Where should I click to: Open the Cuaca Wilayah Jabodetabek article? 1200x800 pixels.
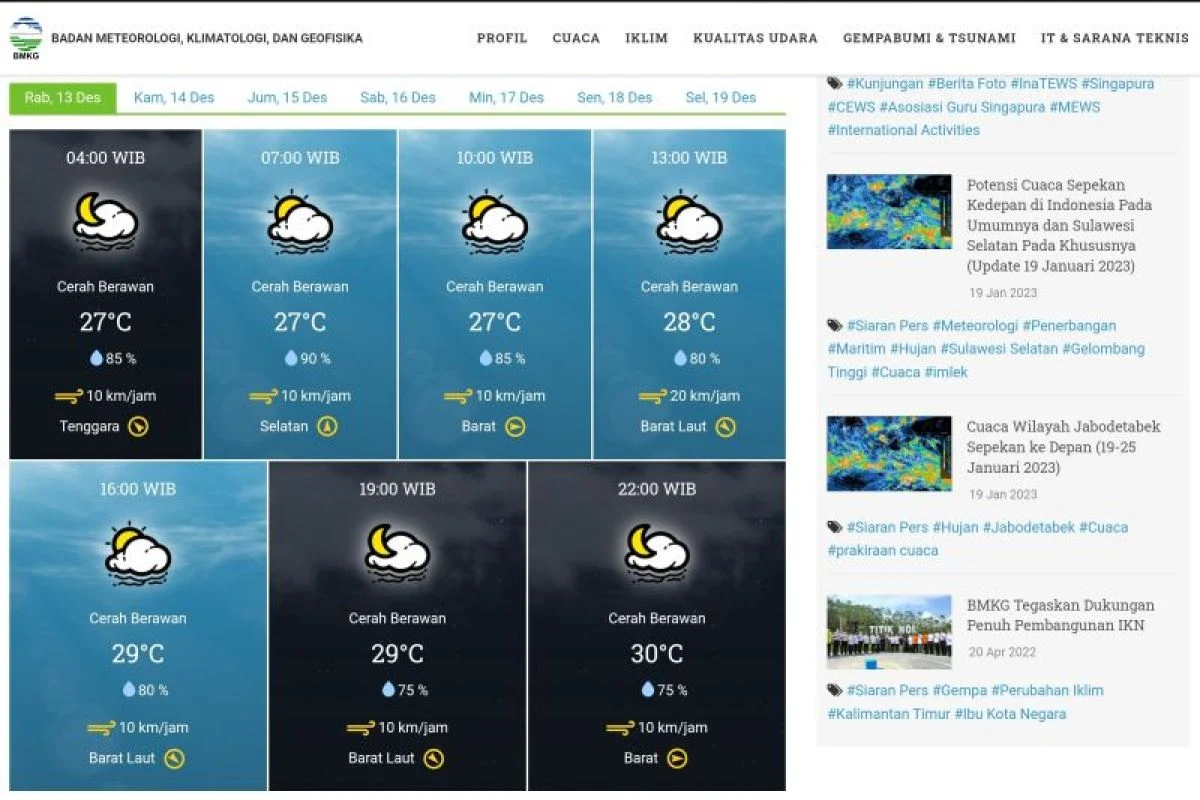pyautogui.click(x=1063, y=447)
